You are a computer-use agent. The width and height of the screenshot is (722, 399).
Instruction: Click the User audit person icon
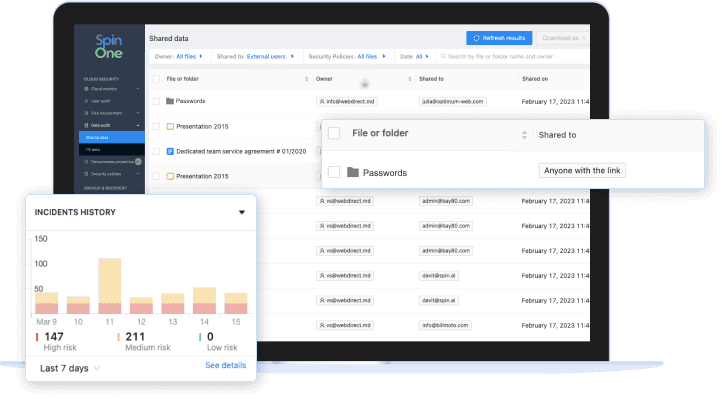(86, 101)
